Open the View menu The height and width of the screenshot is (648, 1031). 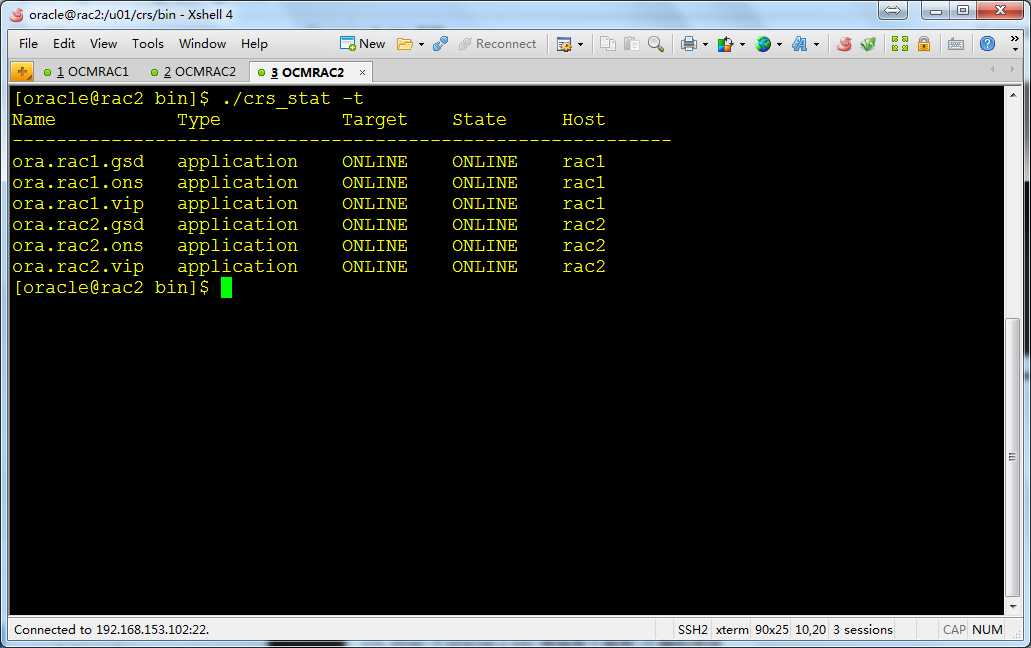103,43
